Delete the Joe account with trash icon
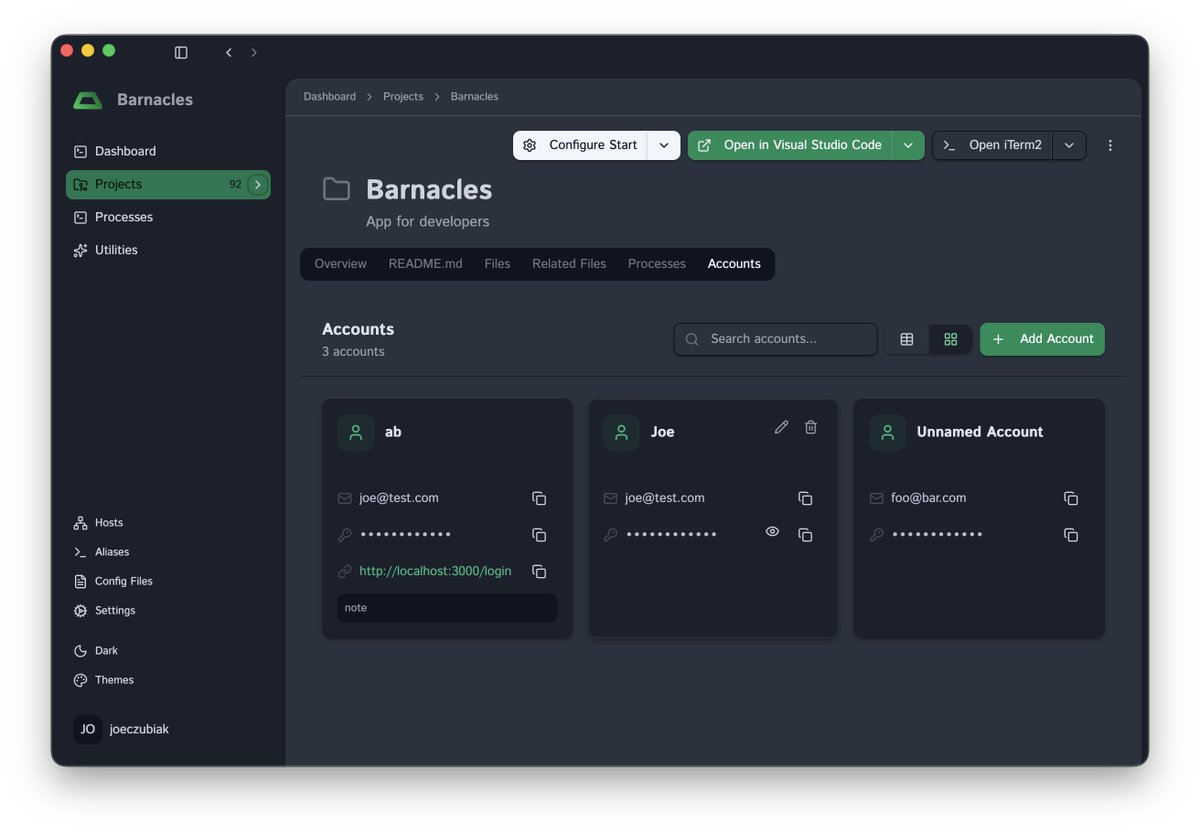 pyautogui.click(x=811, y=427)
